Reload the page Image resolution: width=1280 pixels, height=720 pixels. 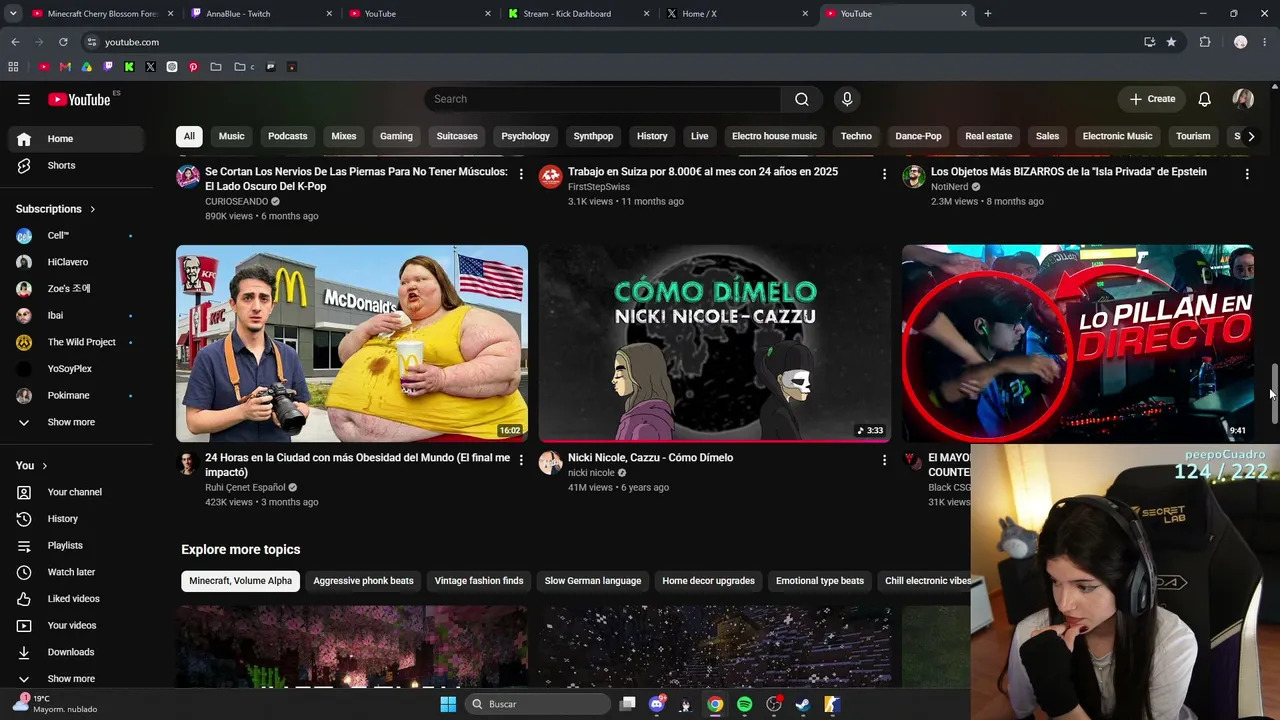coord(63,42)
